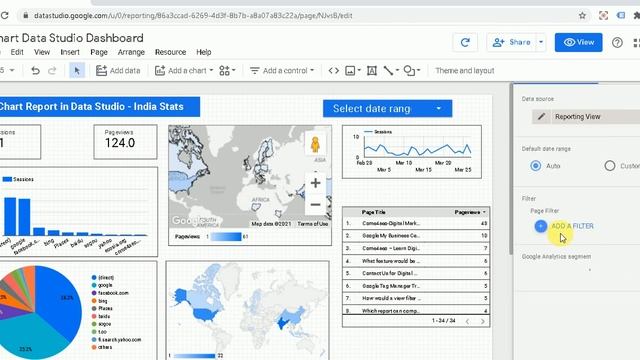Image resolution: width=640 pixels, height=360 pixels.
Task: Open the Insert menu
Action: 70,52
